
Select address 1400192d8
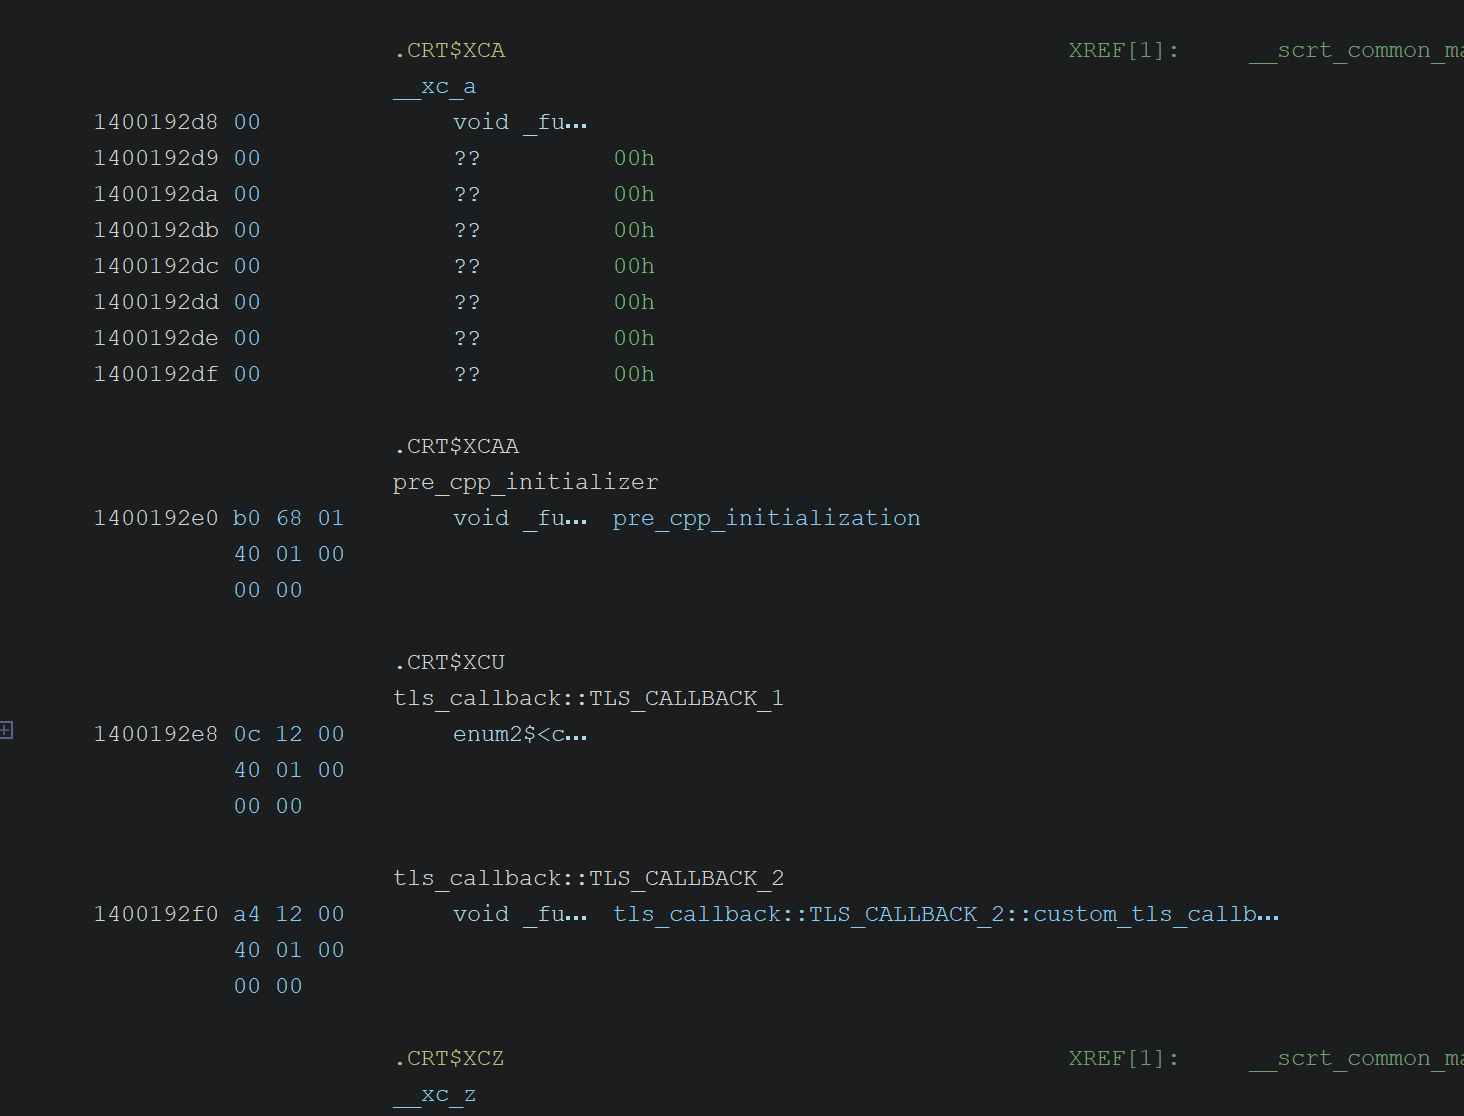click(x=156, y=122)
